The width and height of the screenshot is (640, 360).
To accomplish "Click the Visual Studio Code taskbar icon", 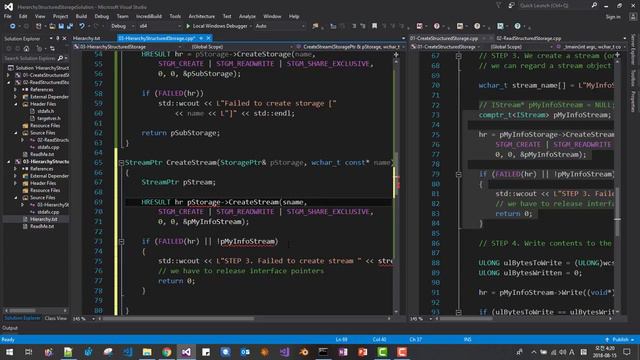I will coord(127,352).
